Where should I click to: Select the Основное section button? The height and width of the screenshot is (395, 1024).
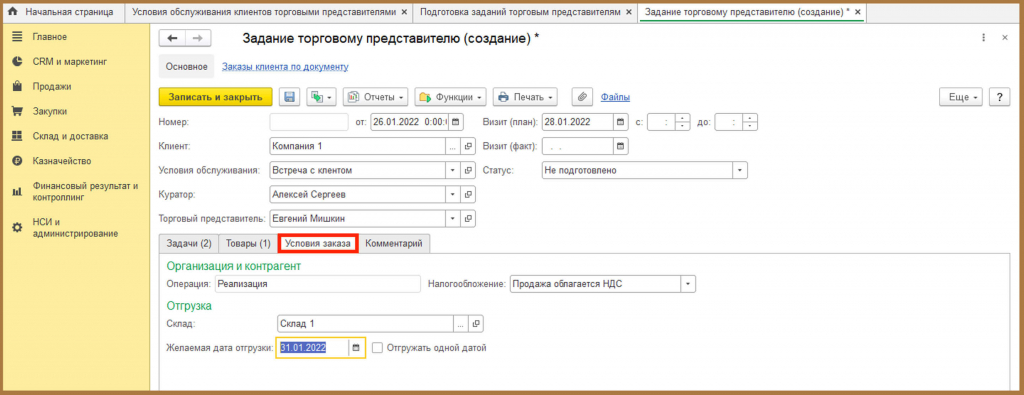[x=186, y=67]
